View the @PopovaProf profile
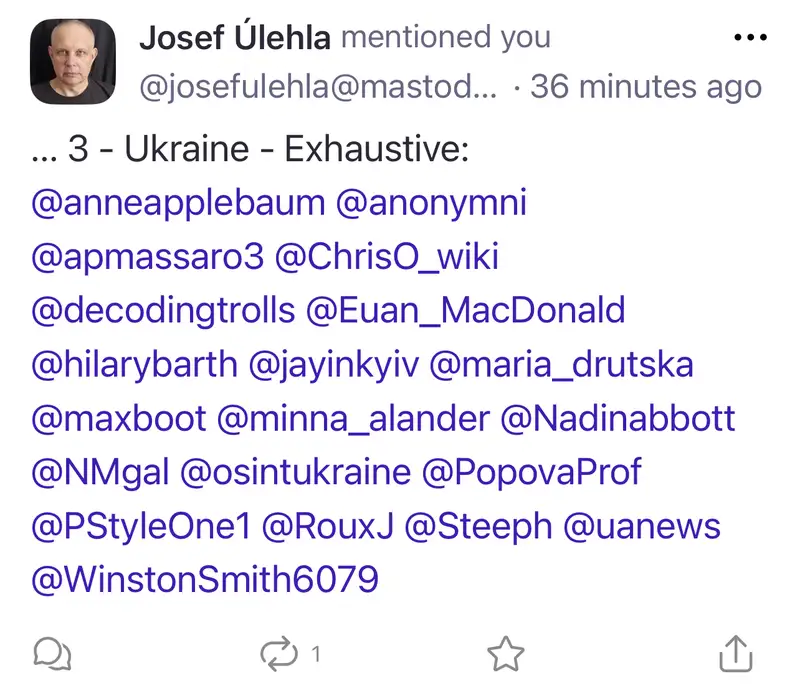800x686 pixels. tap(532, 471)
